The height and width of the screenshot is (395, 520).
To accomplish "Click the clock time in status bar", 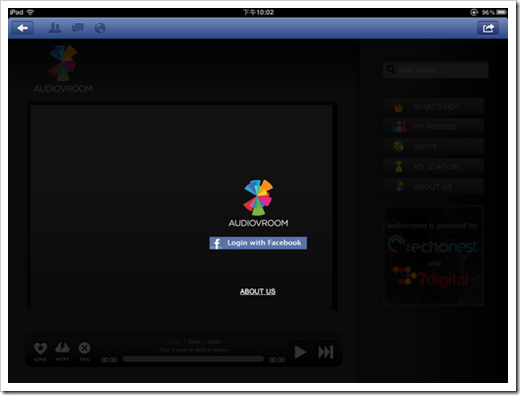I will click(x=258, y=12).
